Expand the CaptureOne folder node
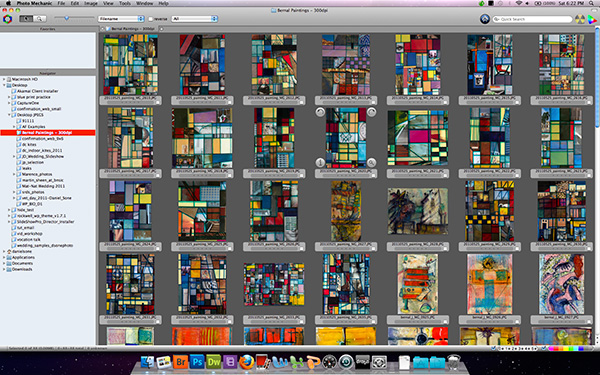Image resolution: width=600 pixels, height=375 pixels. 9,103
